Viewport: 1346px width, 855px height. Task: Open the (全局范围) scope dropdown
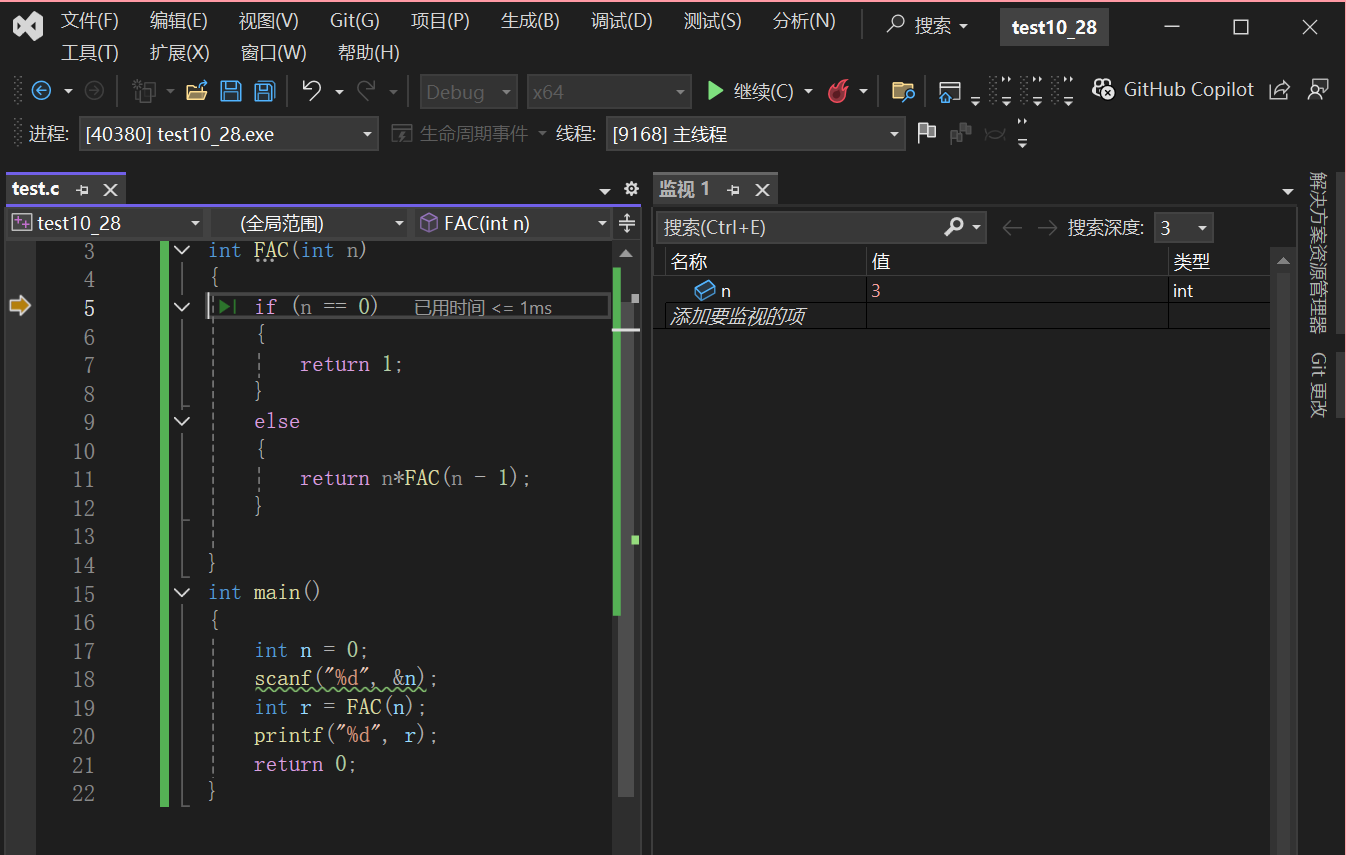[308, 223]
